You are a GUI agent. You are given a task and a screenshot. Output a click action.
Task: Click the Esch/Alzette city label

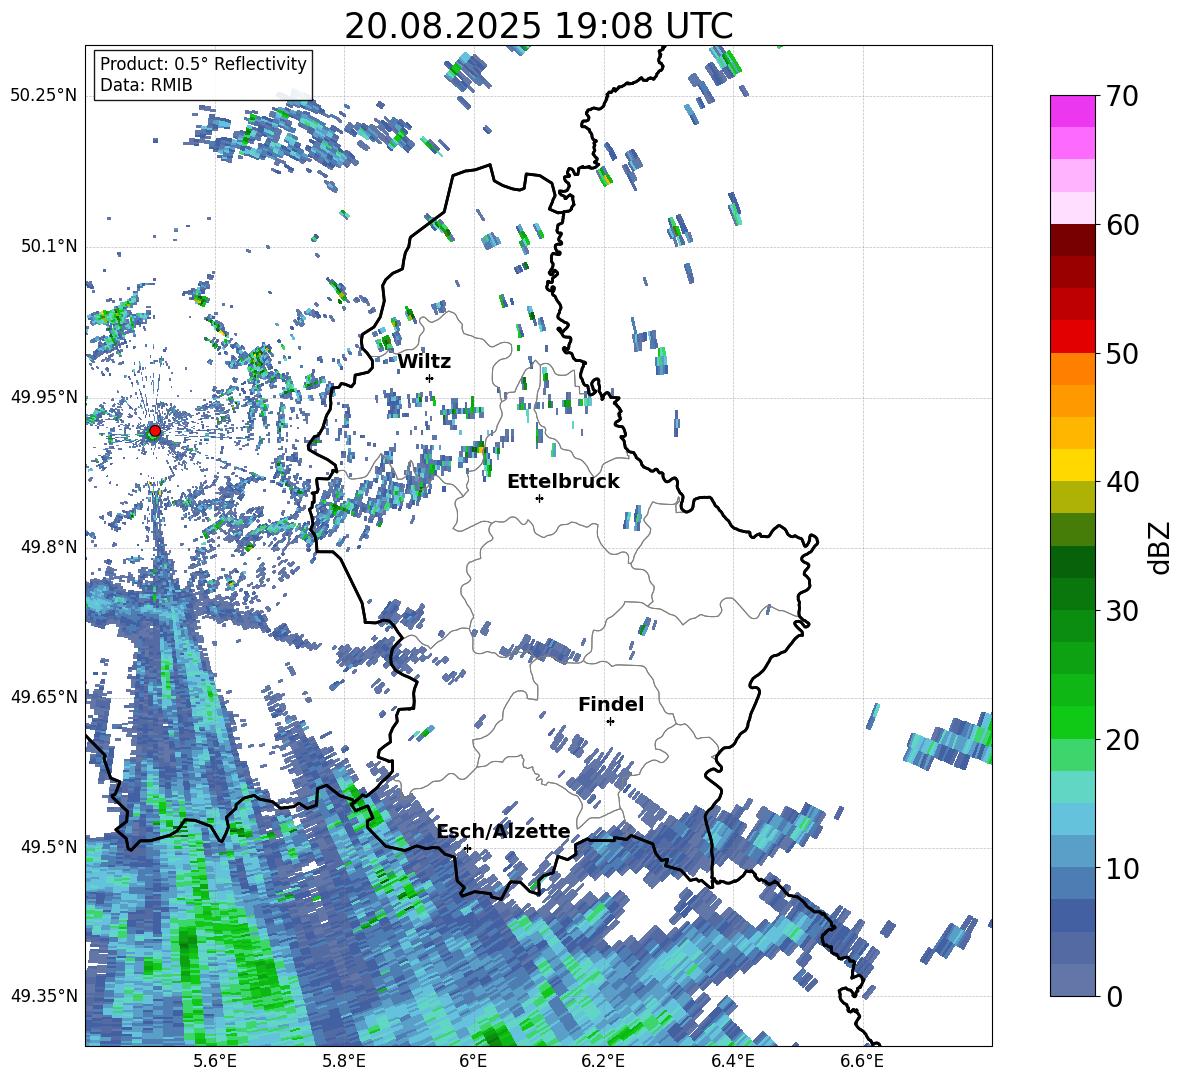[x=504, y=831]
